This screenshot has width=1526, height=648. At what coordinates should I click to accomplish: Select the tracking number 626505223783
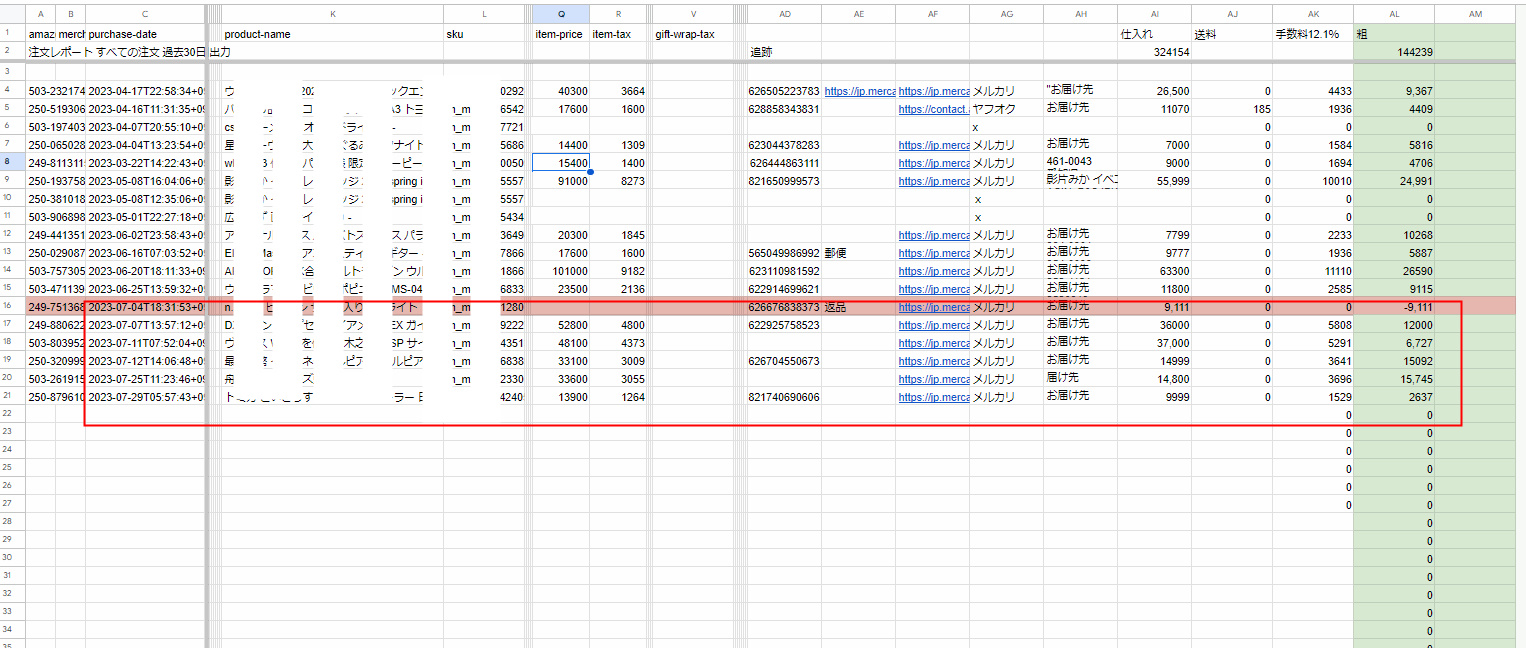pos(784,91)
